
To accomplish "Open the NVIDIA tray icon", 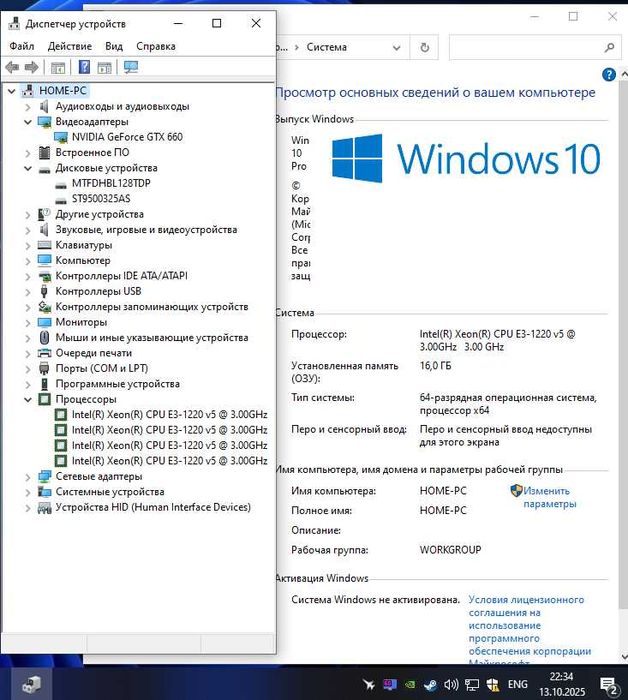I will click(x=410, y=684).
